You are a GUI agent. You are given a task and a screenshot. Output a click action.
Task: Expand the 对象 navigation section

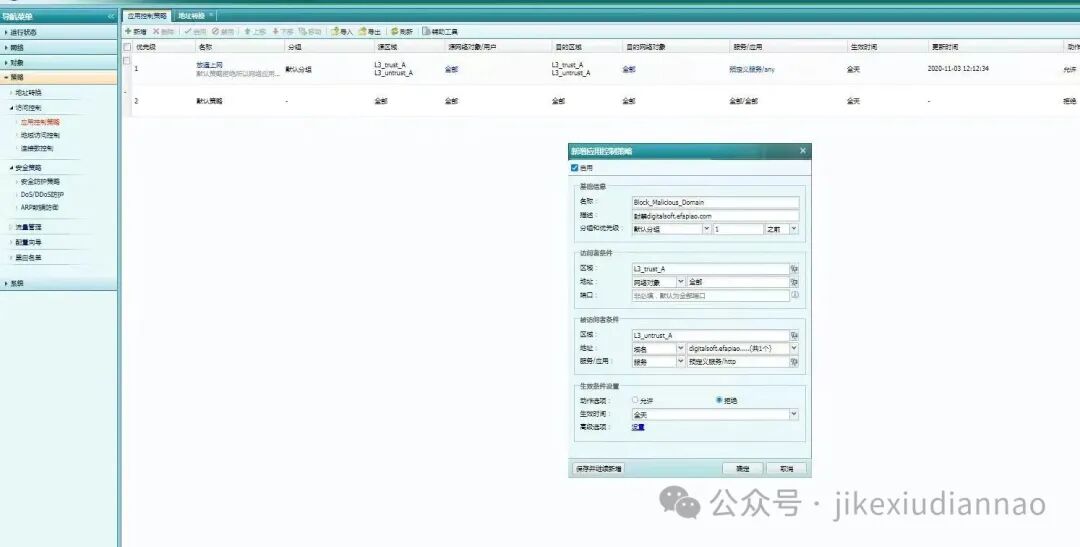(x=59, y=63)
